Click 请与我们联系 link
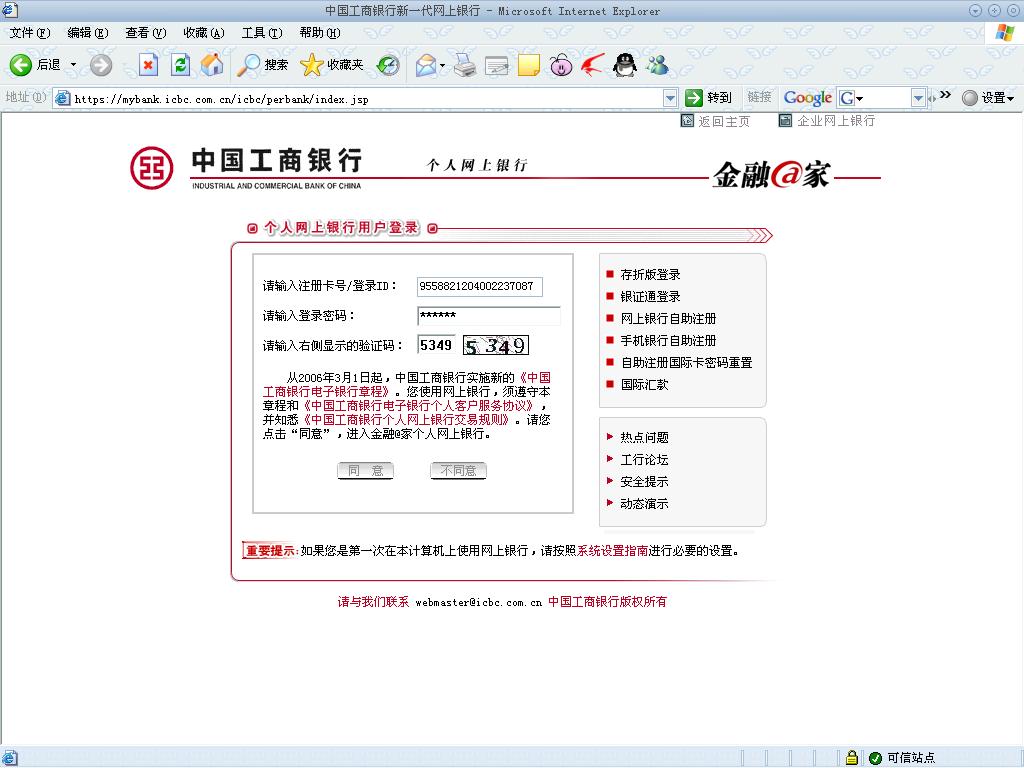The image size is (1024, 768). coord(373,602)
